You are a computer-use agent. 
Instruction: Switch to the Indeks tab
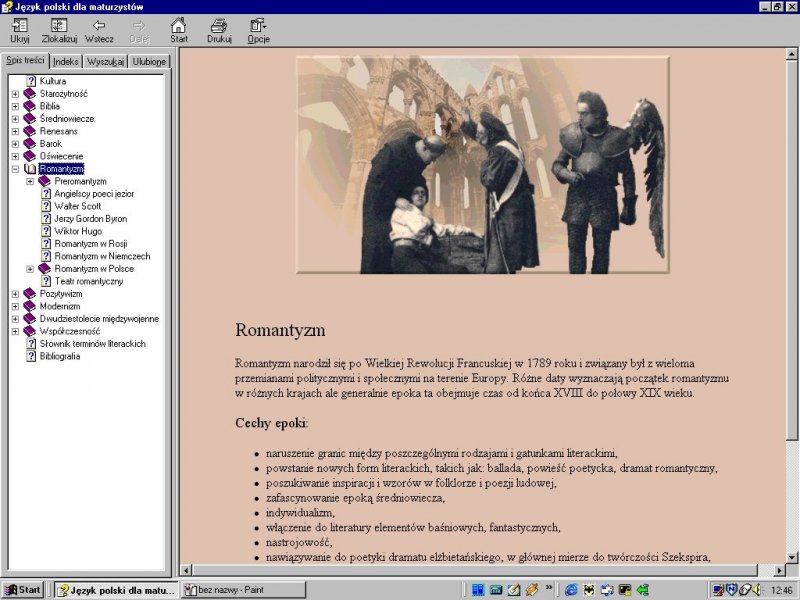pyautogui.click(x=66, y=62)
